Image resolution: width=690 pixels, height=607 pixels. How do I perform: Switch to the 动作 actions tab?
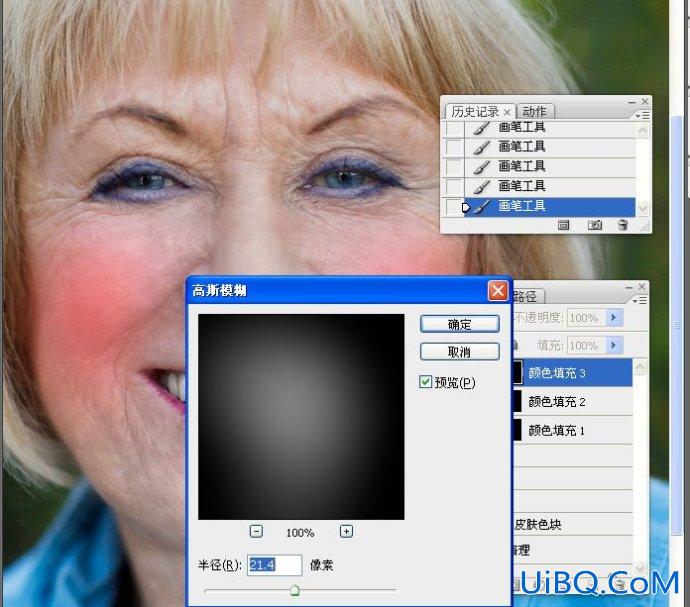[534, 111]
